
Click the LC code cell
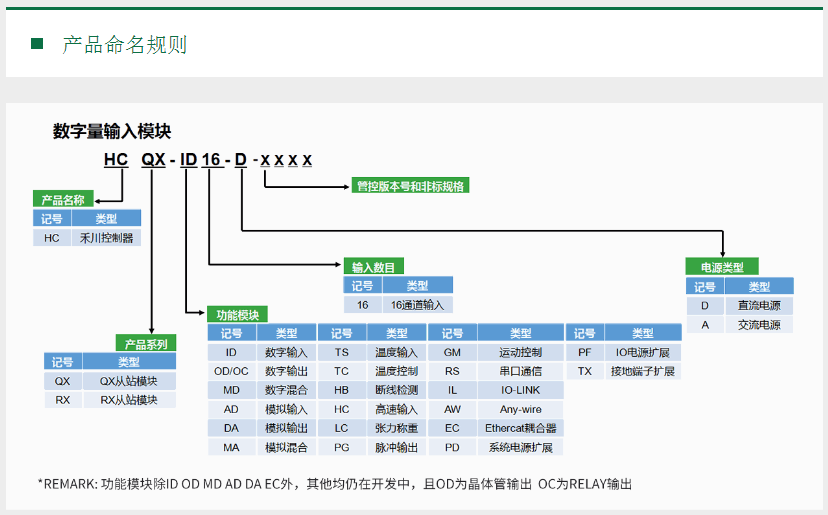[x=342, y=428]
